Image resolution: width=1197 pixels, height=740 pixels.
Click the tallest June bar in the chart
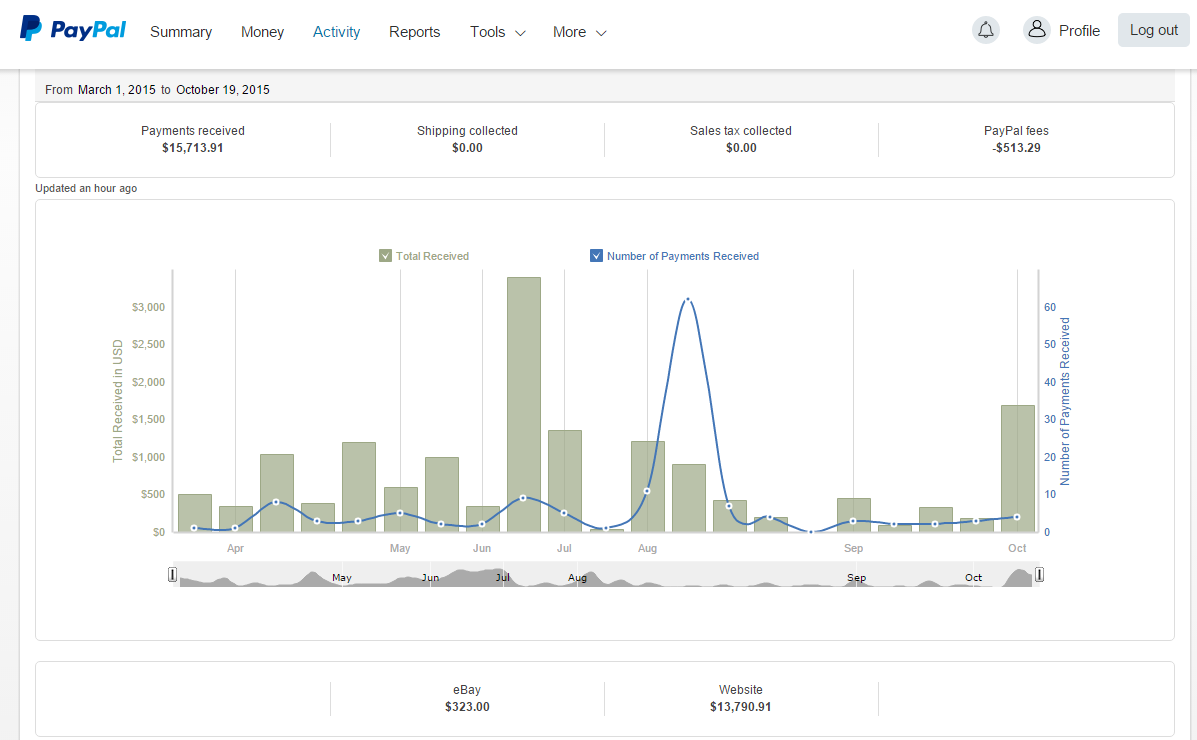(524, 404)
